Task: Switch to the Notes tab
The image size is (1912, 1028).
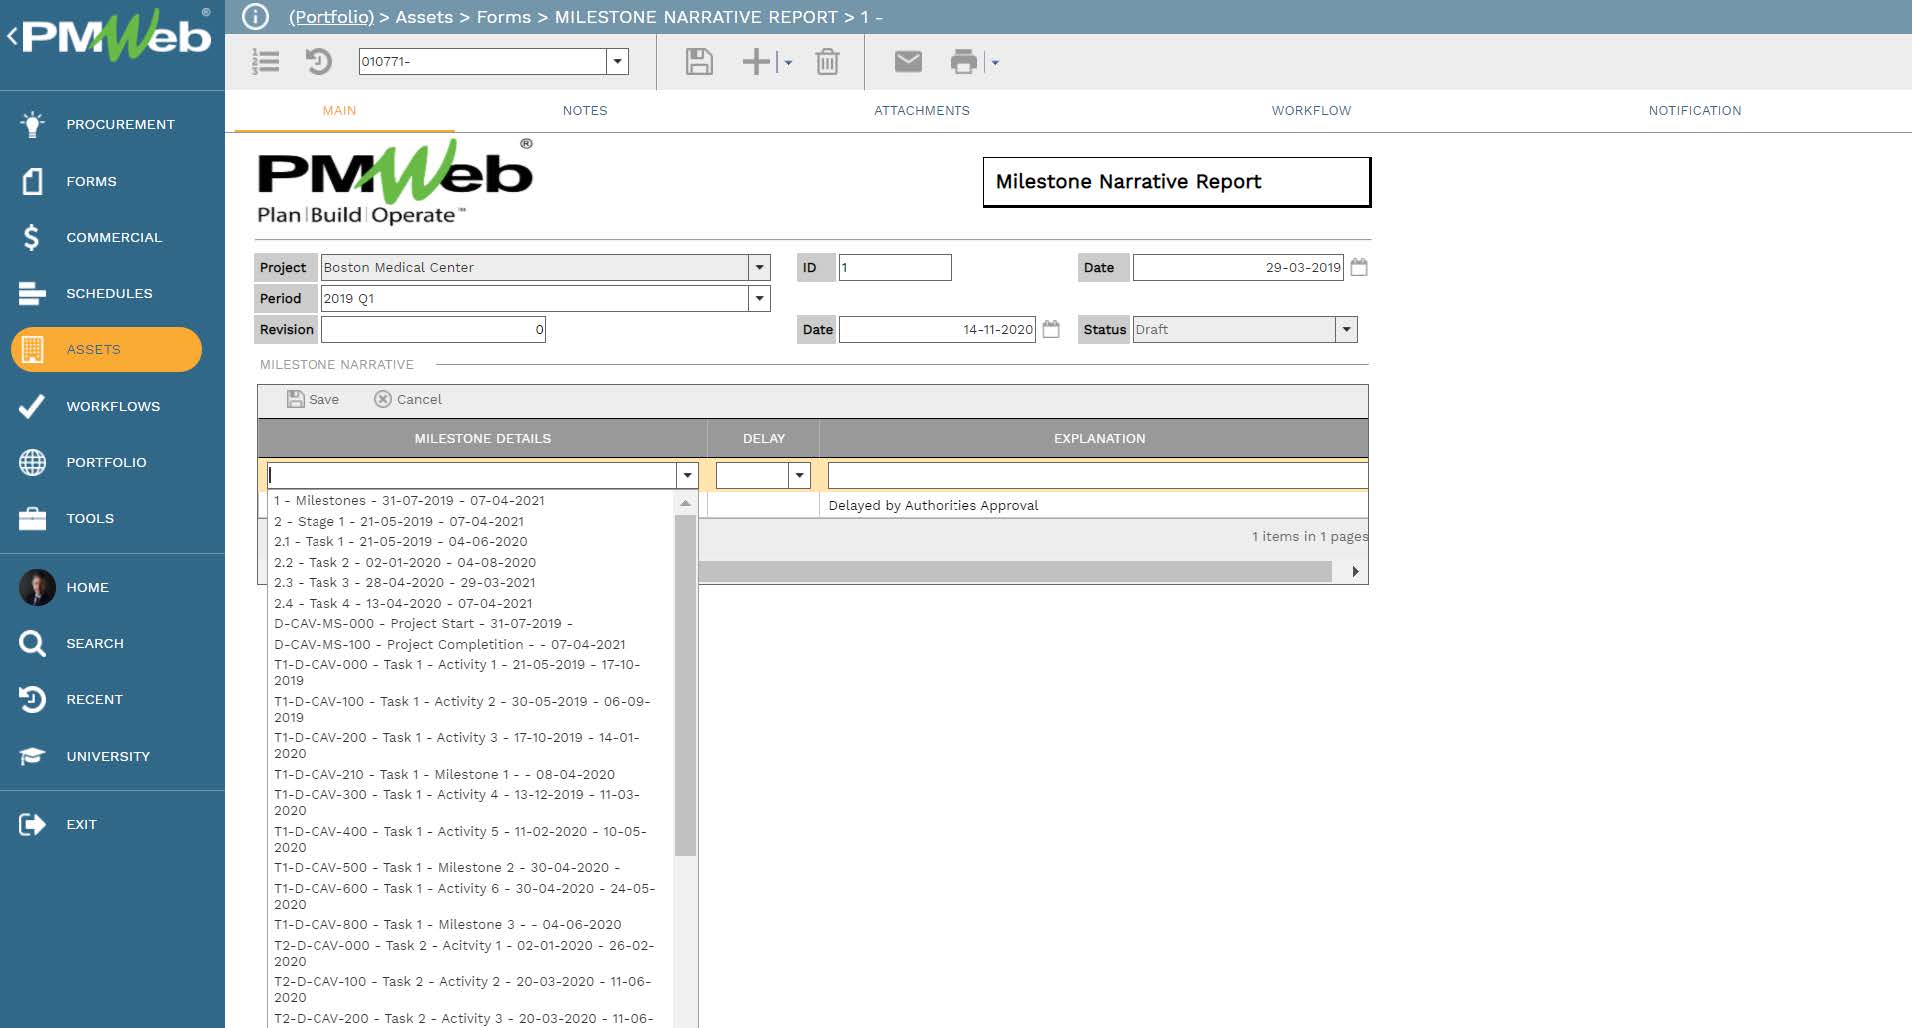Action: (585, 110)
